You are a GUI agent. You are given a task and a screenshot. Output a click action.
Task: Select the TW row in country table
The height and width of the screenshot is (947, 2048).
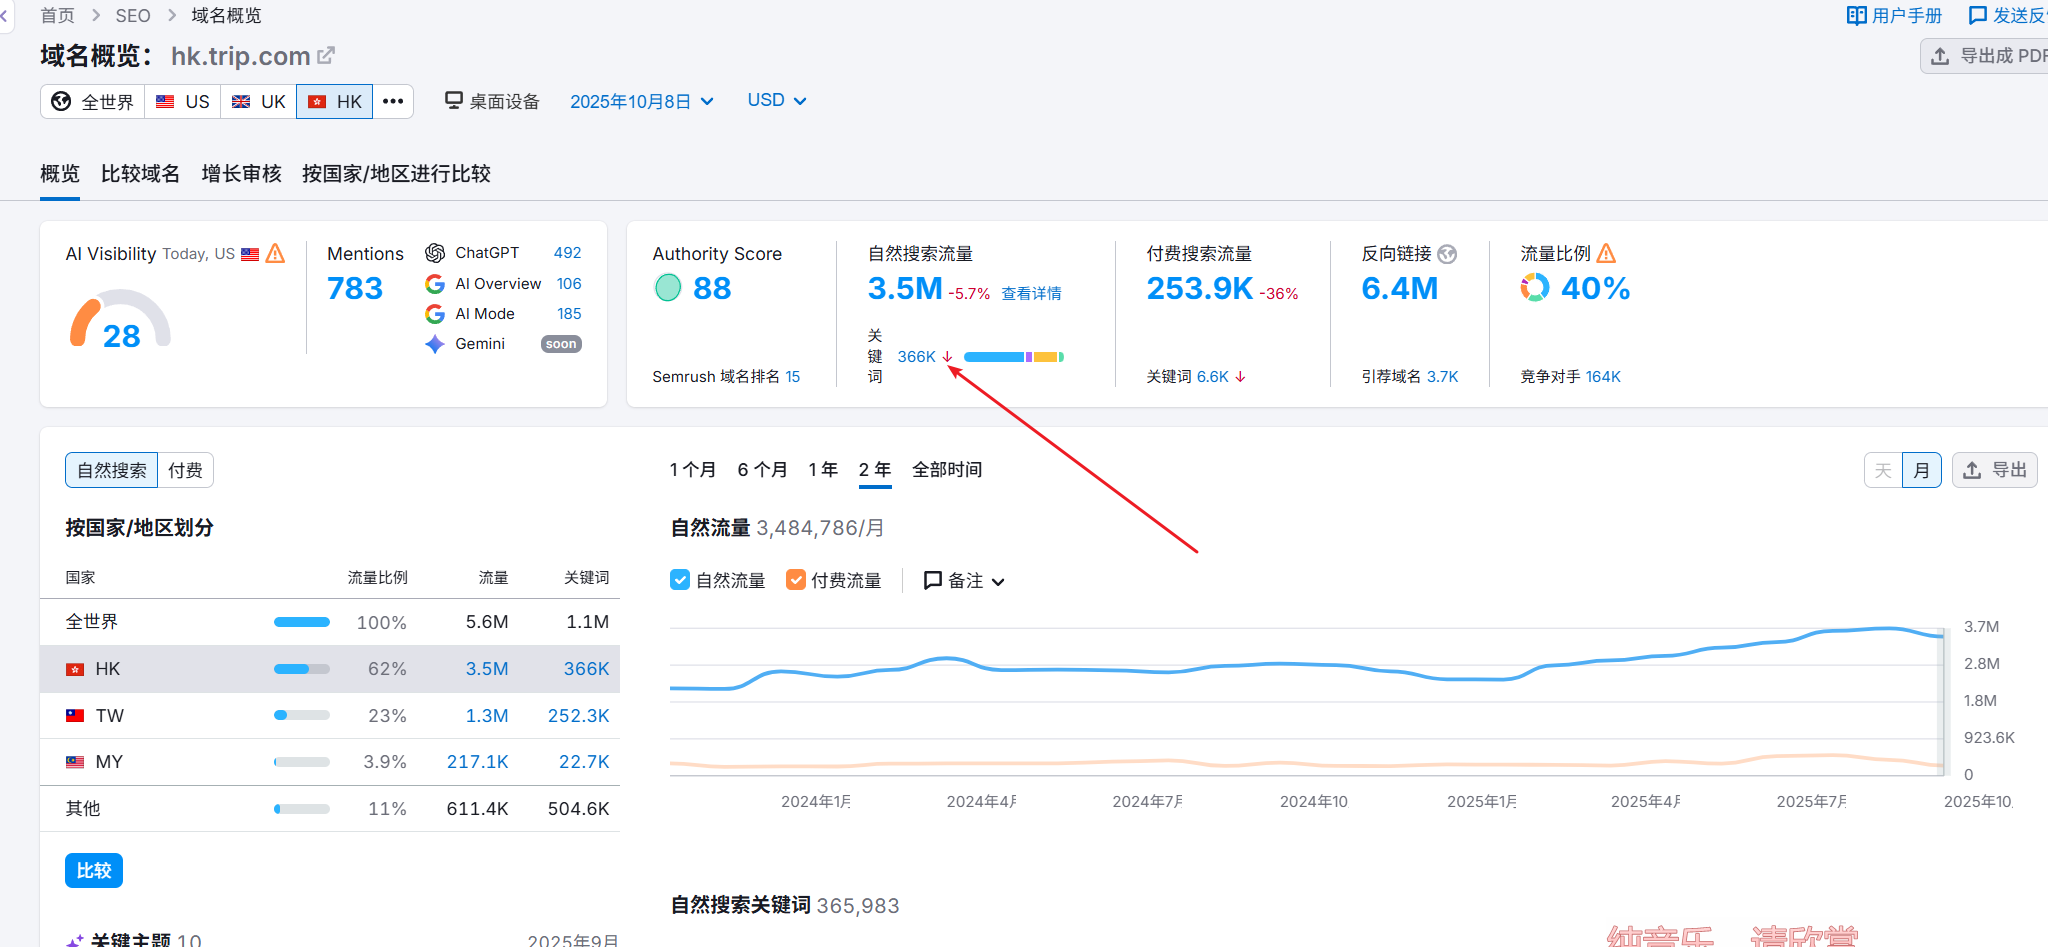(330, 716)
